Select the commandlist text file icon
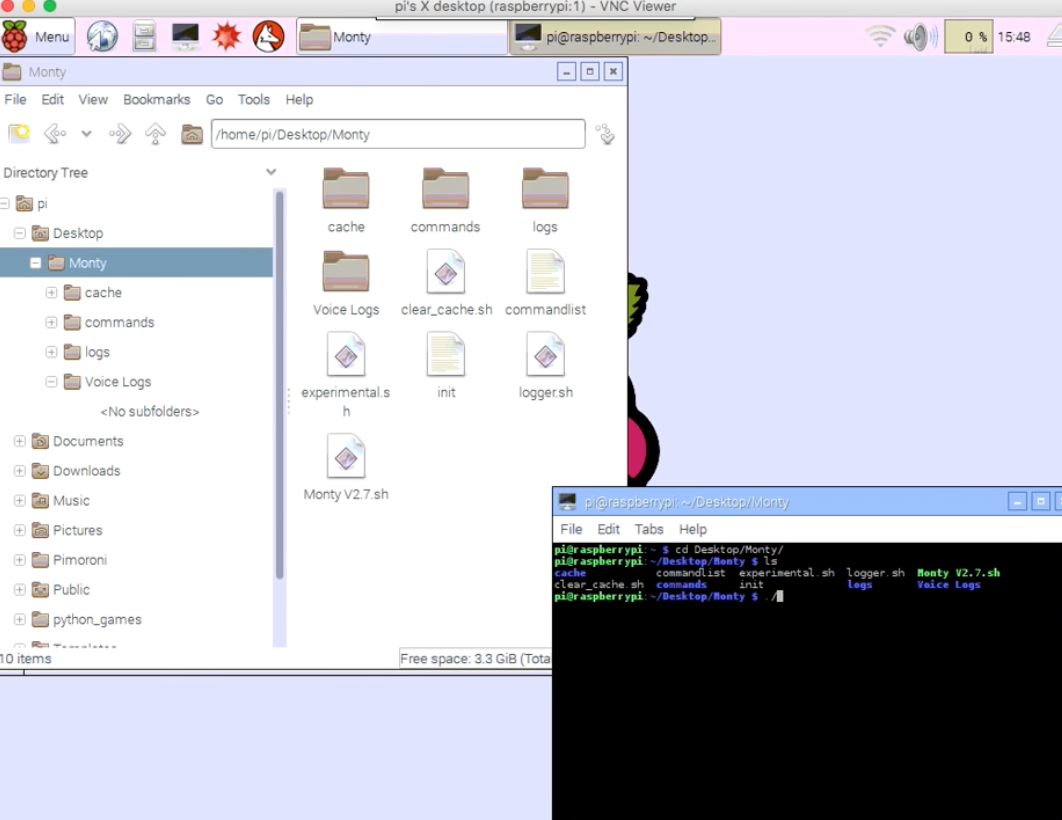Image resolution: width=1062 pixels, height=820 pixels. [545, 272]
